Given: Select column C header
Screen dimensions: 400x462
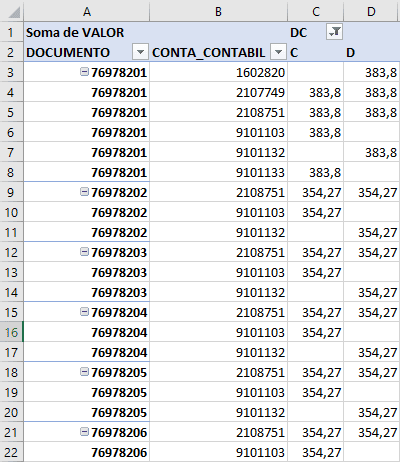Looking at the screenshot, I should point(316,11).
